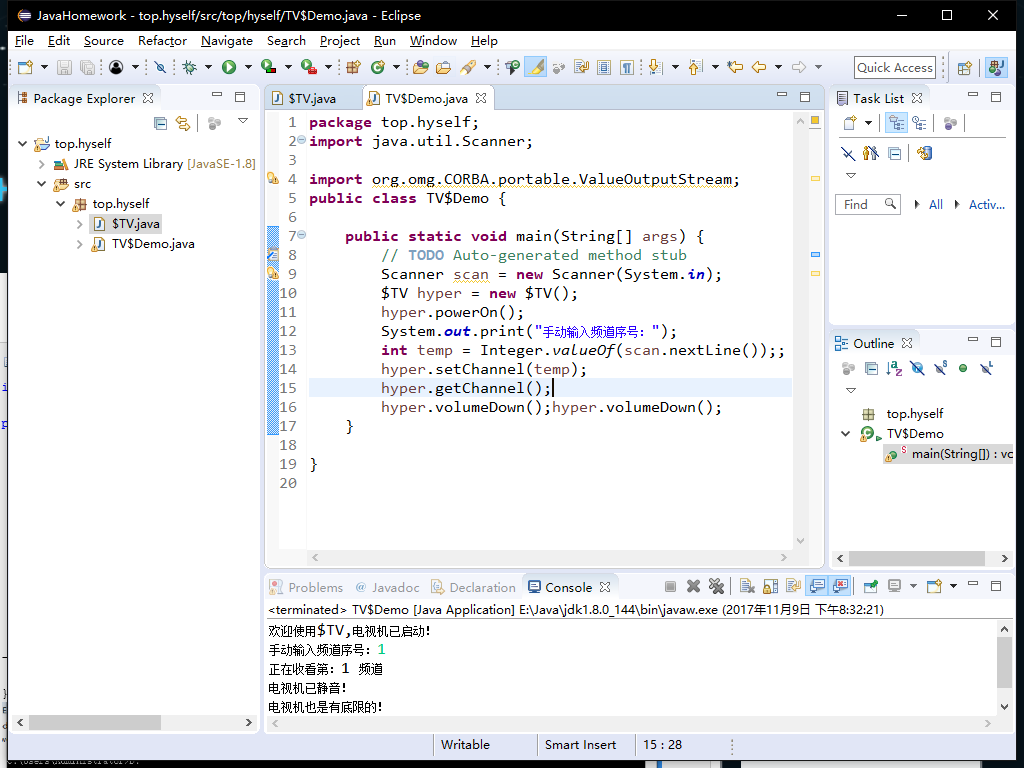Click the Pin Console icon
This screenshot has height=768, width=1024.
(x=871, y=586)
